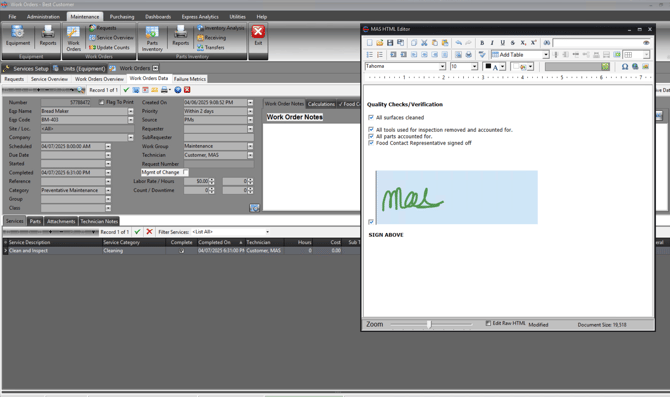Click Bold in HTML editor toolbar
Image resolution: width=670 pixels, height=397 pixels.
click(482, 43)
